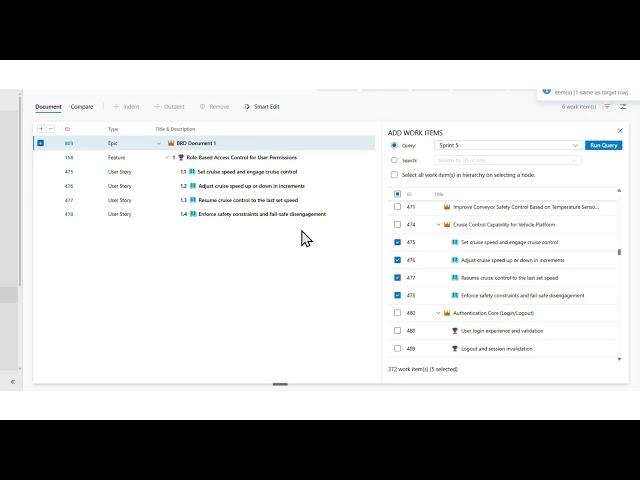This screenshot has width=640, height=480.
Task: Switch to the Compare tab
Action: pos(82,107)
